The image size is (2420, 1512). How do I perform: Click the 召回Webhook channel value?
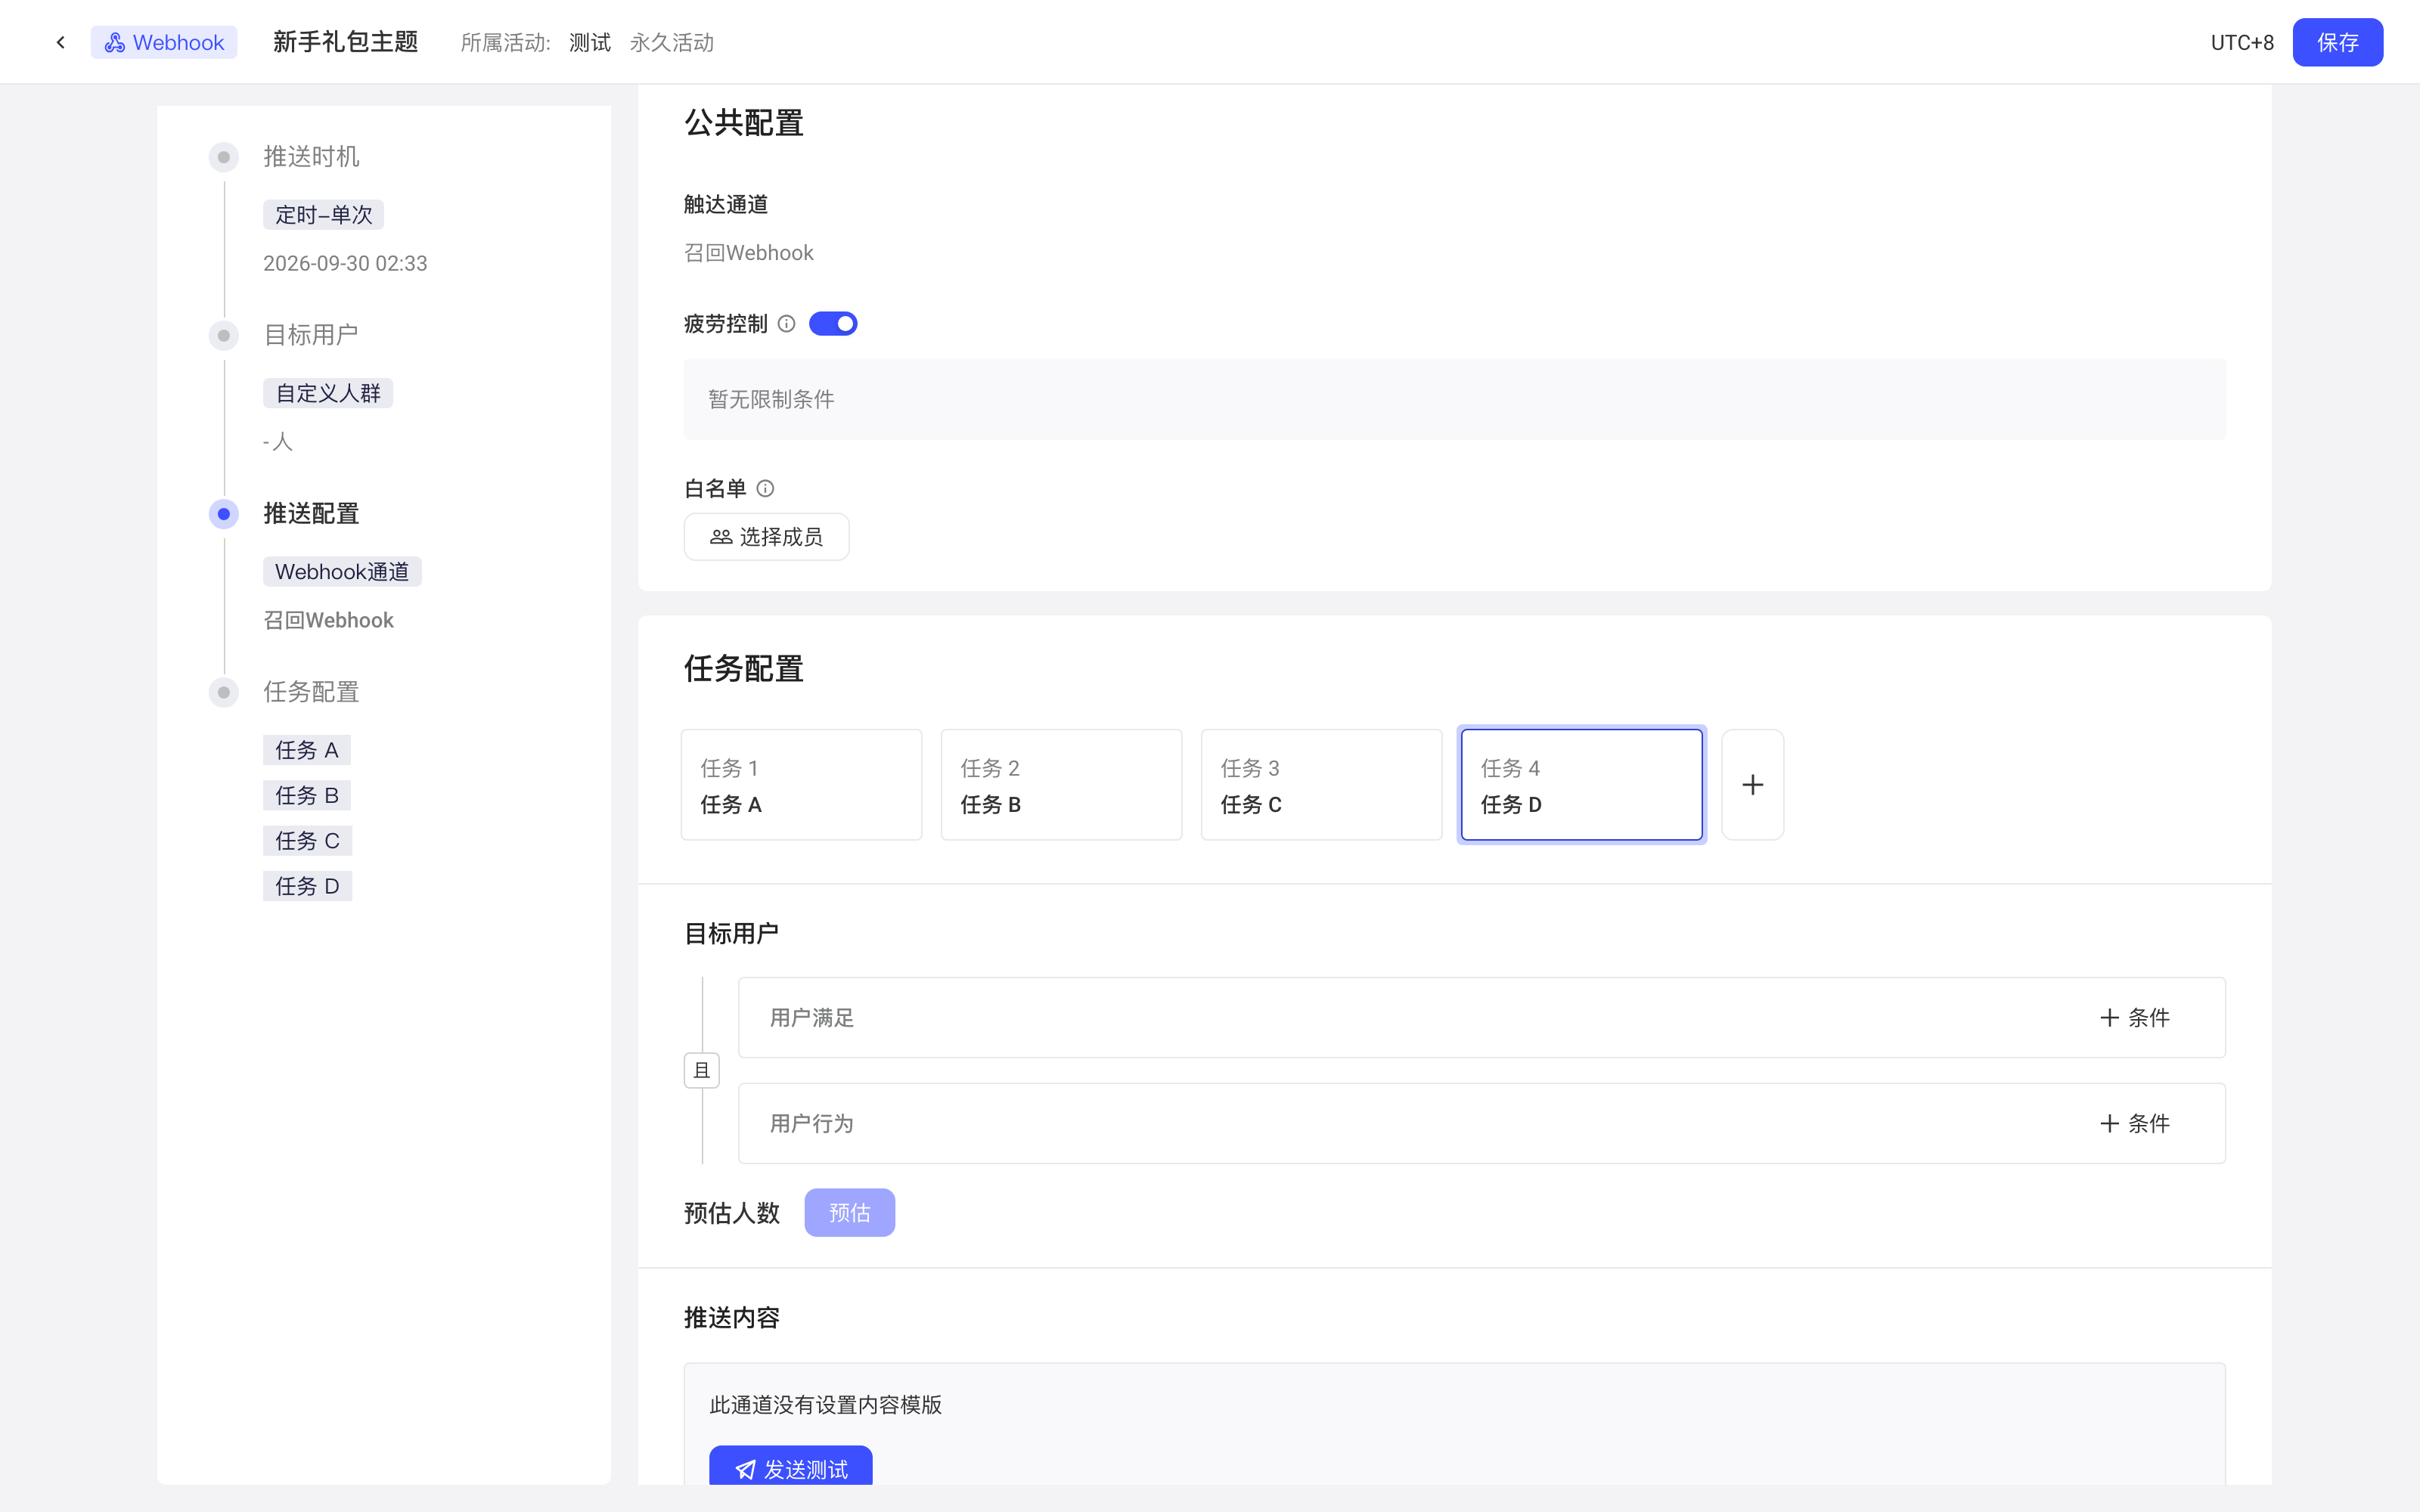point(749,253)
